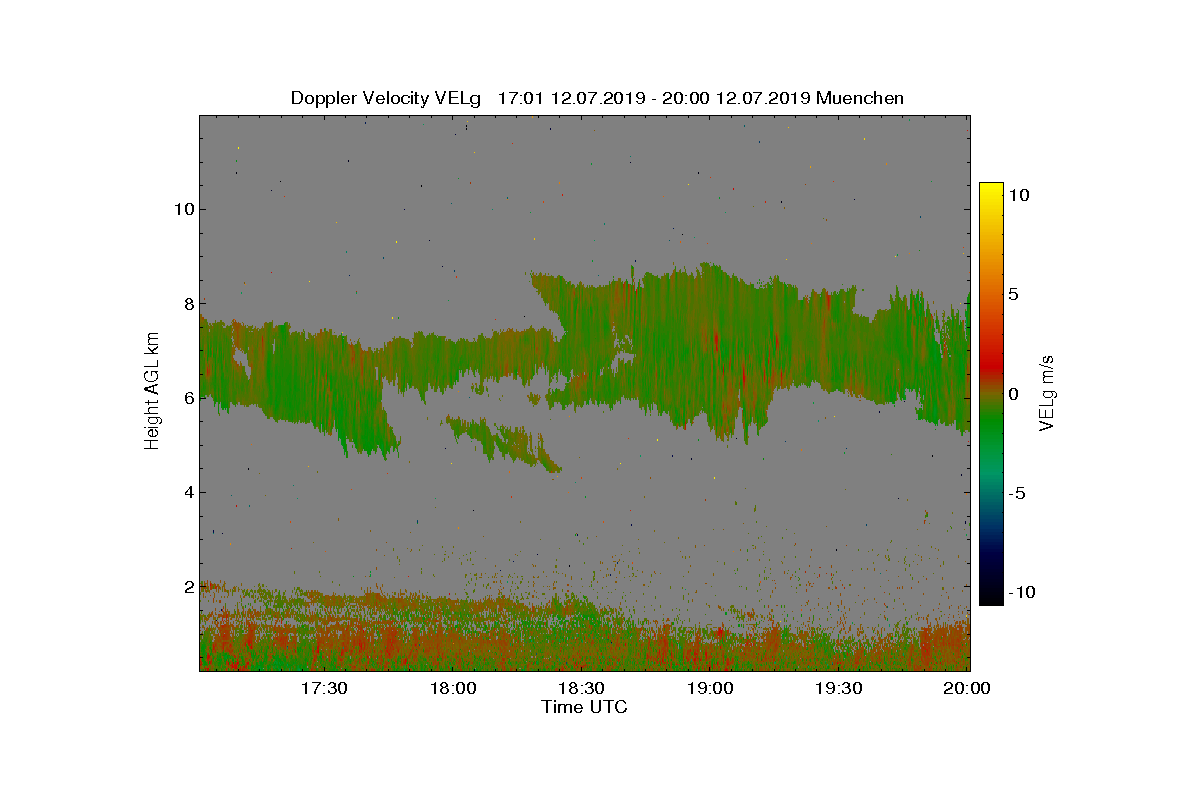Click the colorbar tick label '-5'
This screenshot has width=1200, height=800.
point(1015,493)
